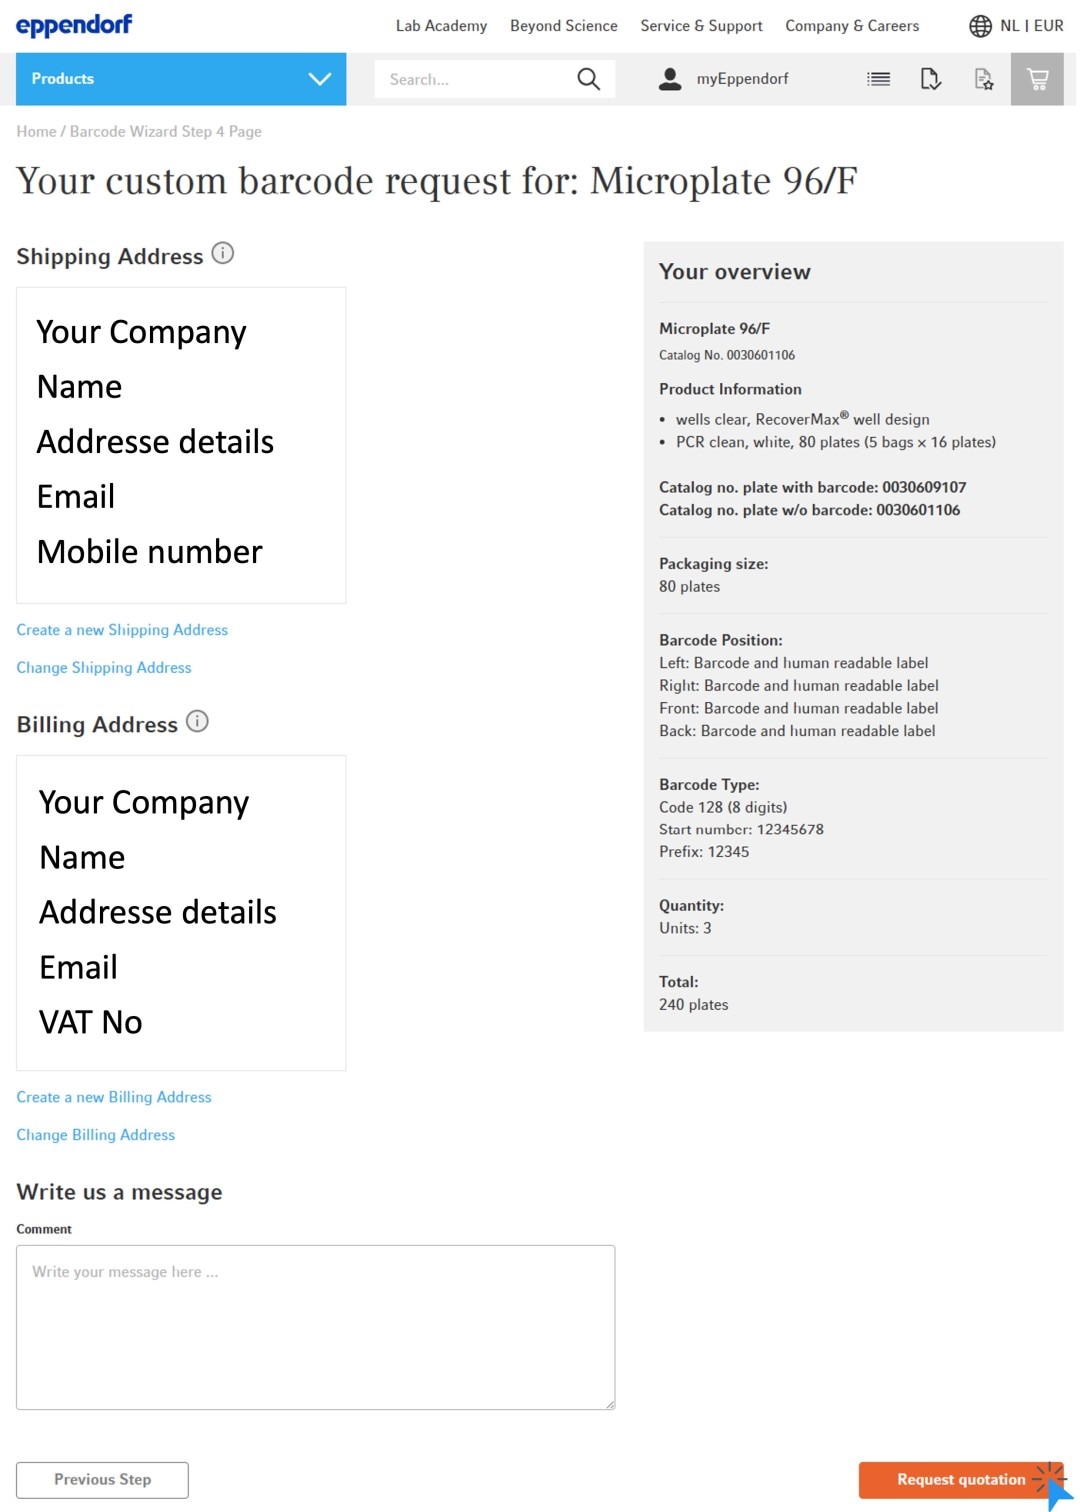Click Change Billing Address link

click(x=96, y=1135)
